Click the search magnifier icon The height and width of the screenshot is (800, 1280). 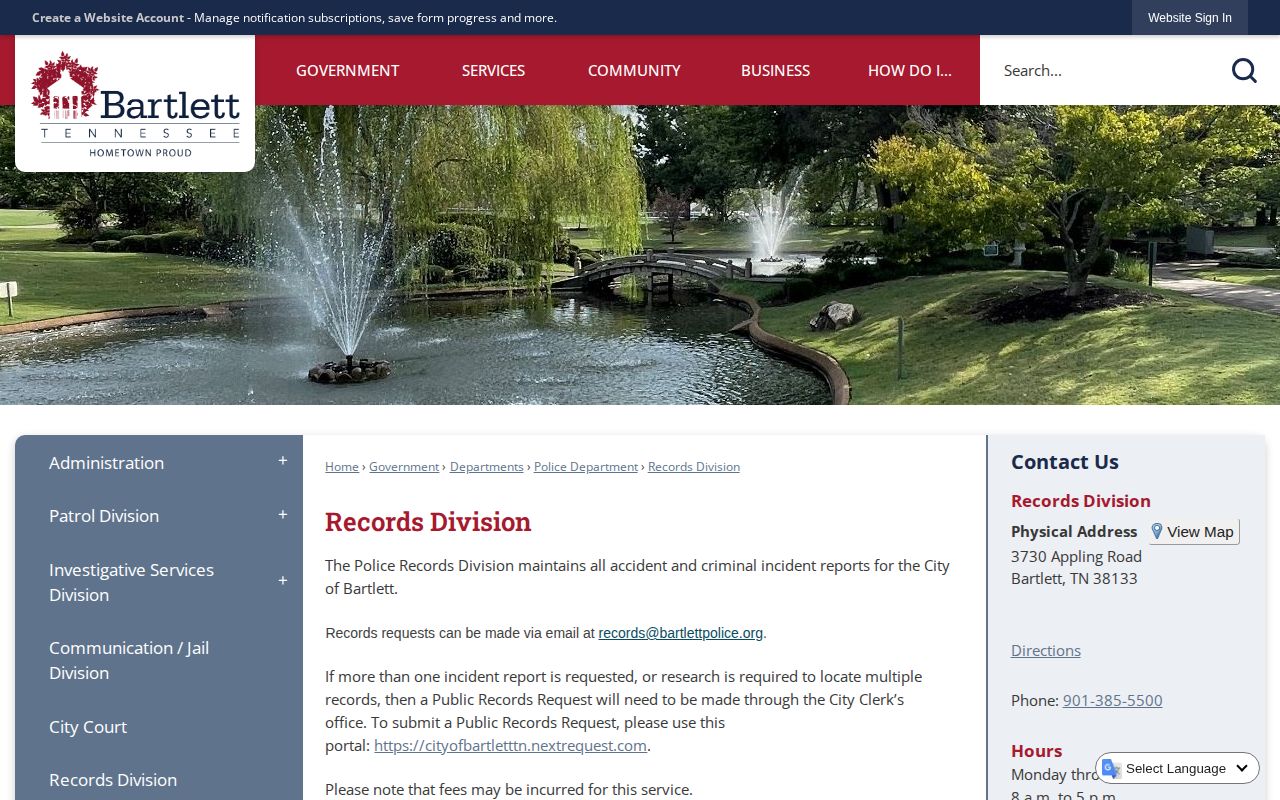pyautogui.click(x=1244, y=70)
